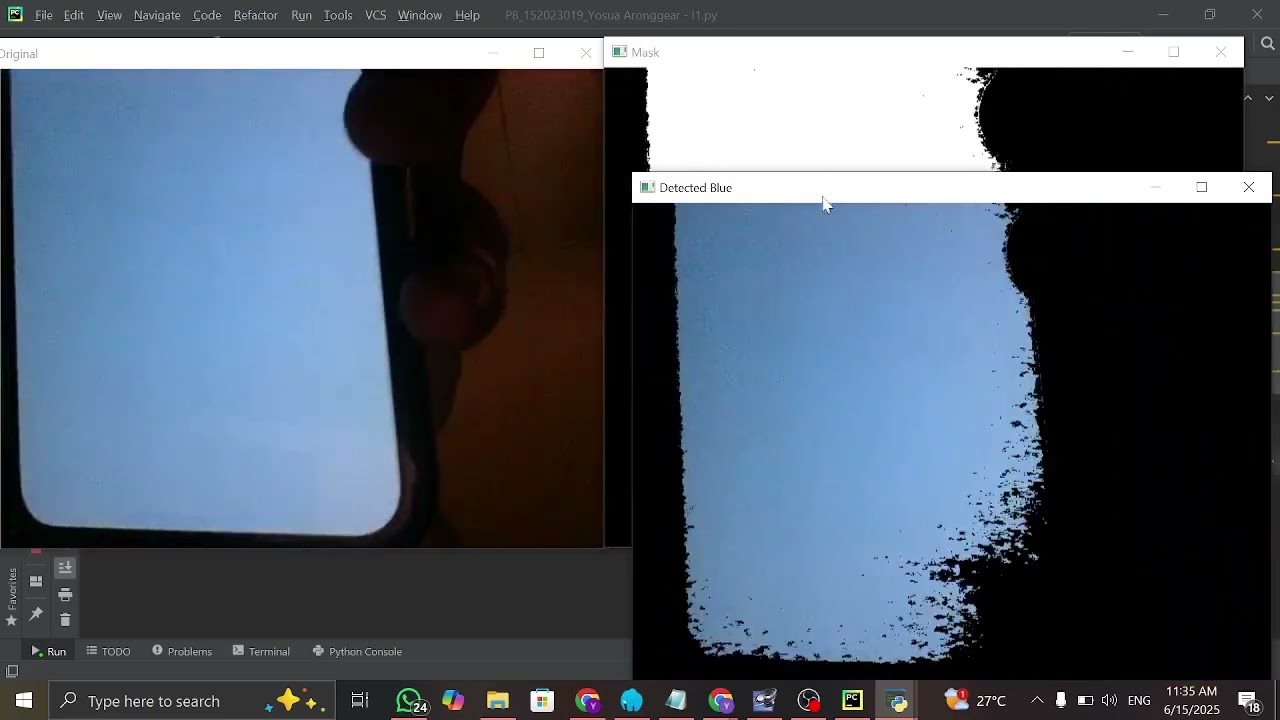
Task: Click the print icon in the Run panel
Action: click(x=65, y=594)
